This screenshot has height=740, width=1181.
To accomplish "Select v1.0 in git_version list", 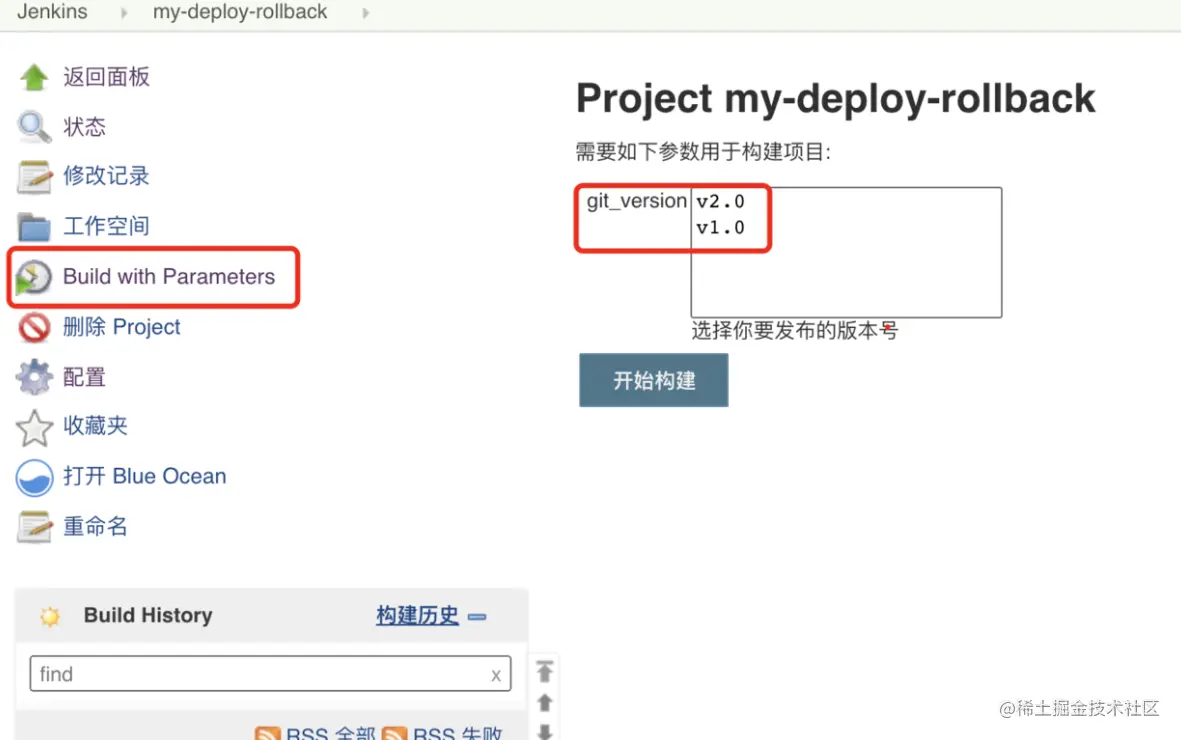I will click(720, 228).
